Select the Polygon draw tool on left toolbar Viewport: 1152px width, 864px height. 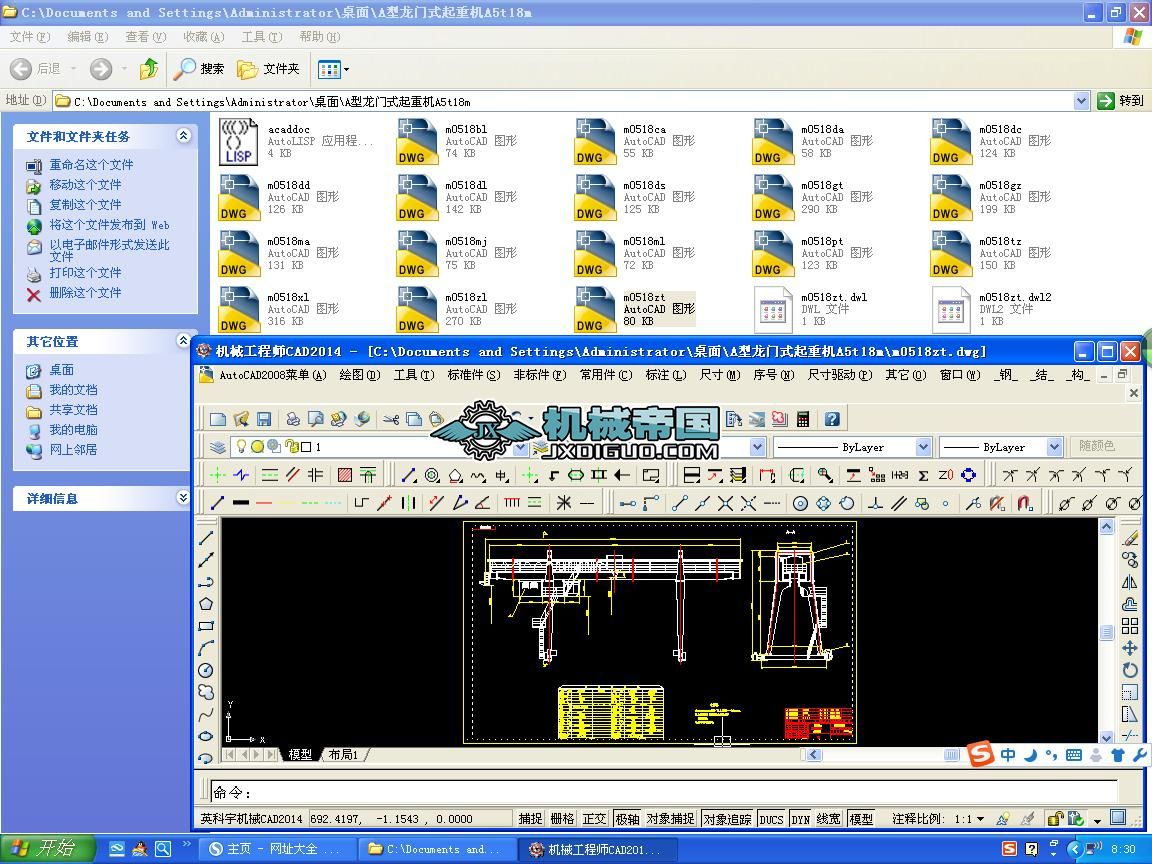tap(206, 604)
